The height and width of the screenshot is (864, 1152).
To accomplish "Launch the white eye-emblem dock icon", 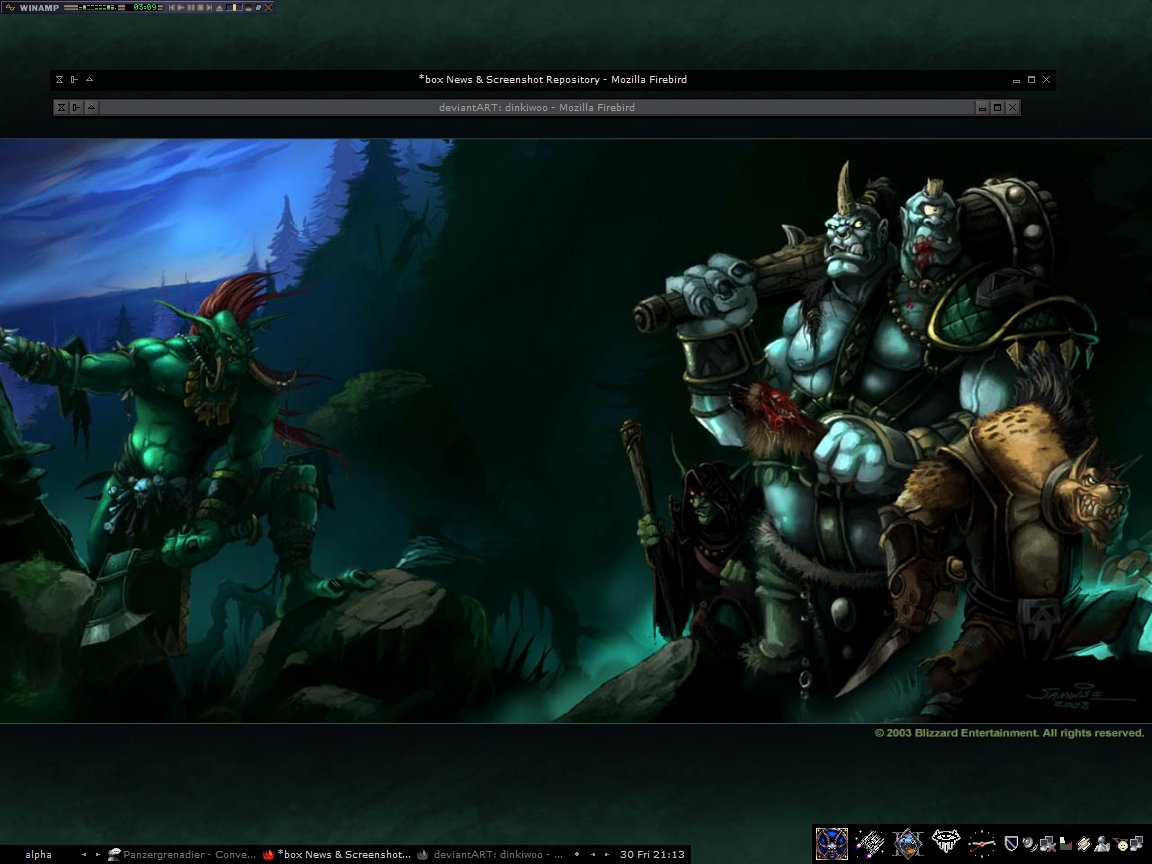I will [x=946, y=843].
